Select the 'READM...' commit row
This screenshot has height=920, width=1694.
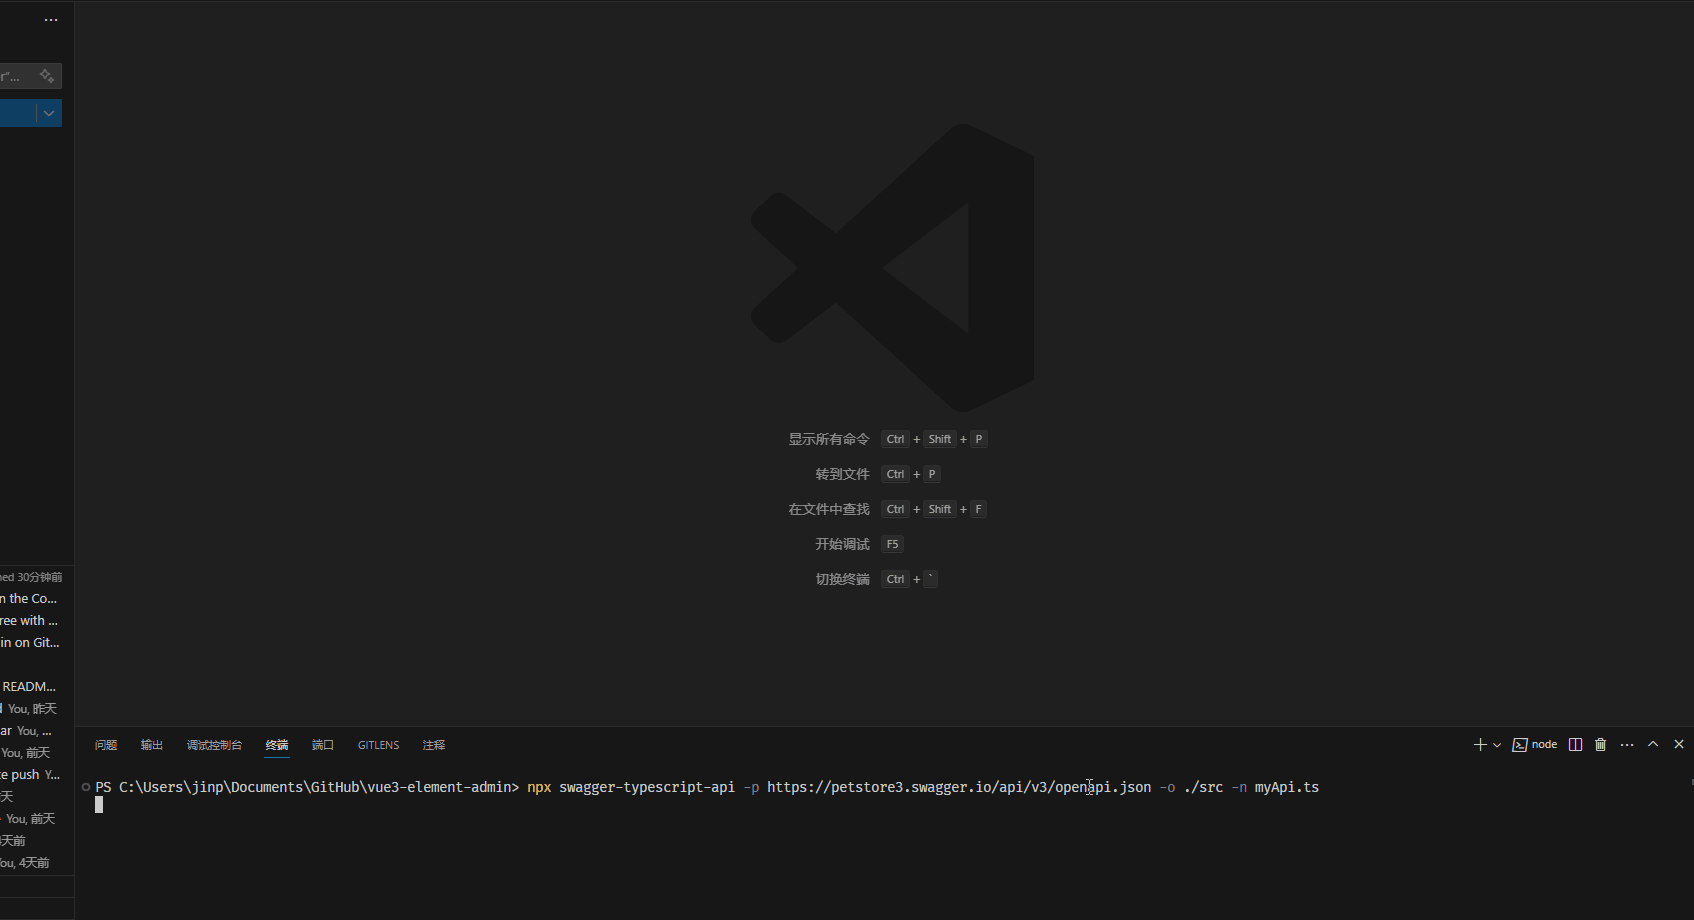coord(37,687)
